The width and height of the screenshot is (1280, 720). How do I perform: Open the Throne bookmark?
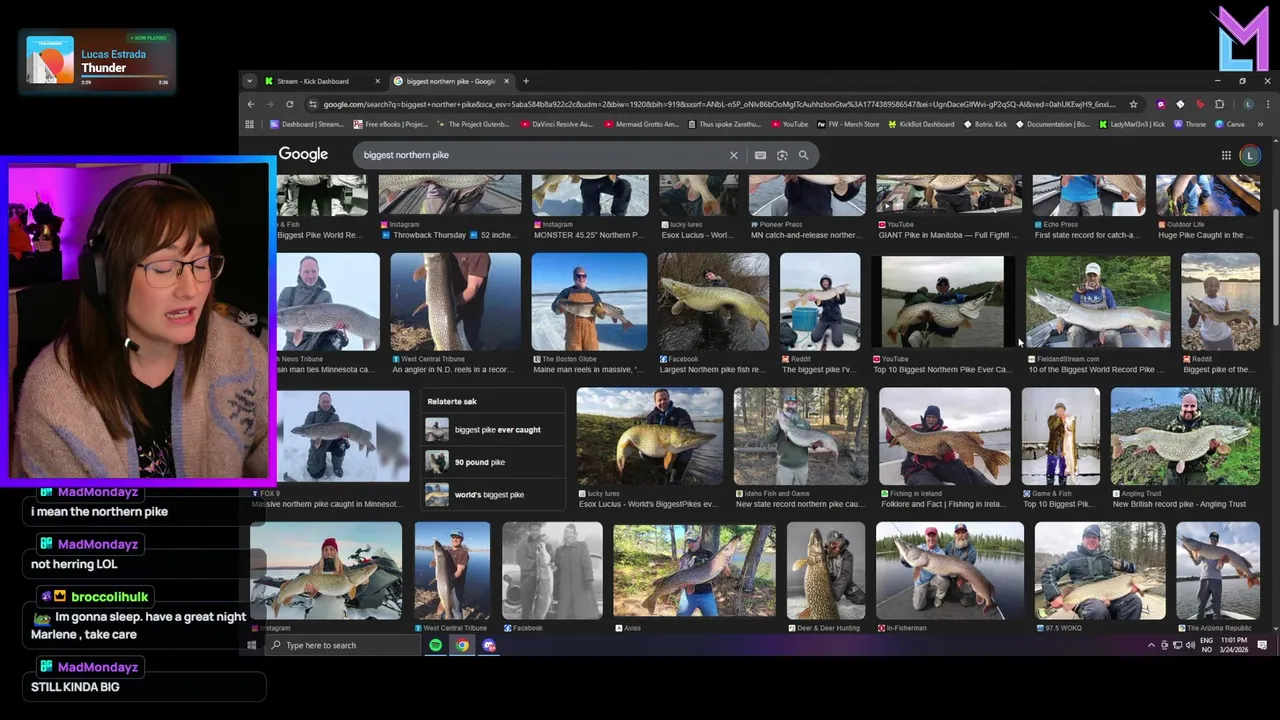point(1190,124)
